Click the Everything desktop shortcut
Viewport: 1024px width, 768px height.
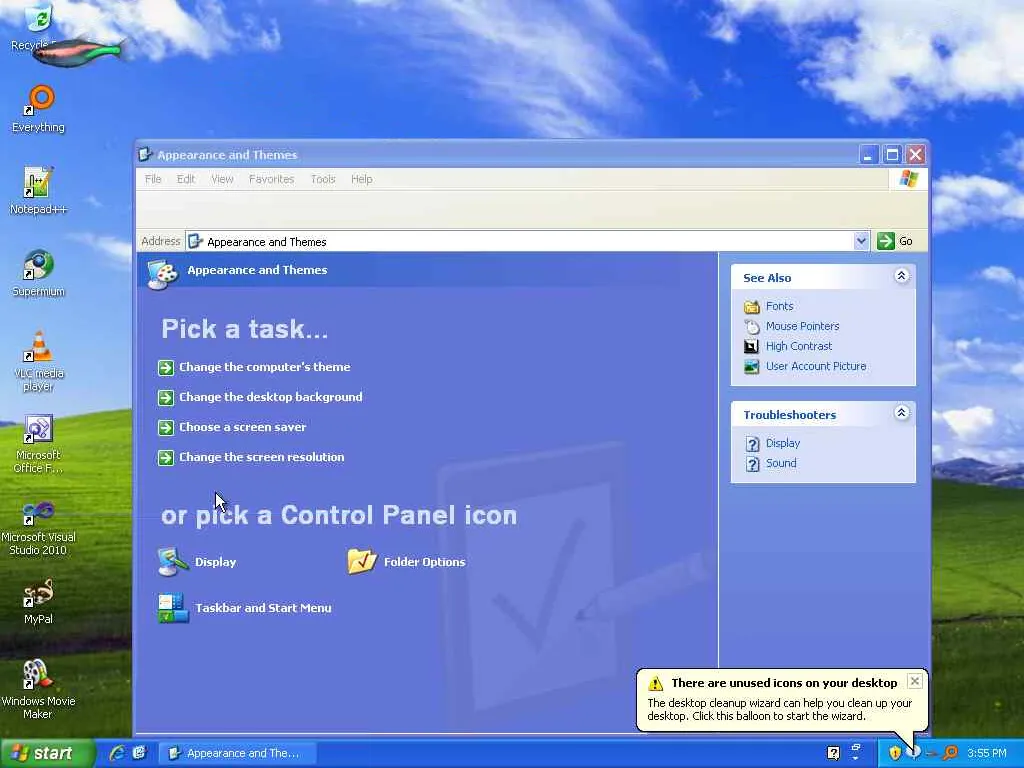39,109
